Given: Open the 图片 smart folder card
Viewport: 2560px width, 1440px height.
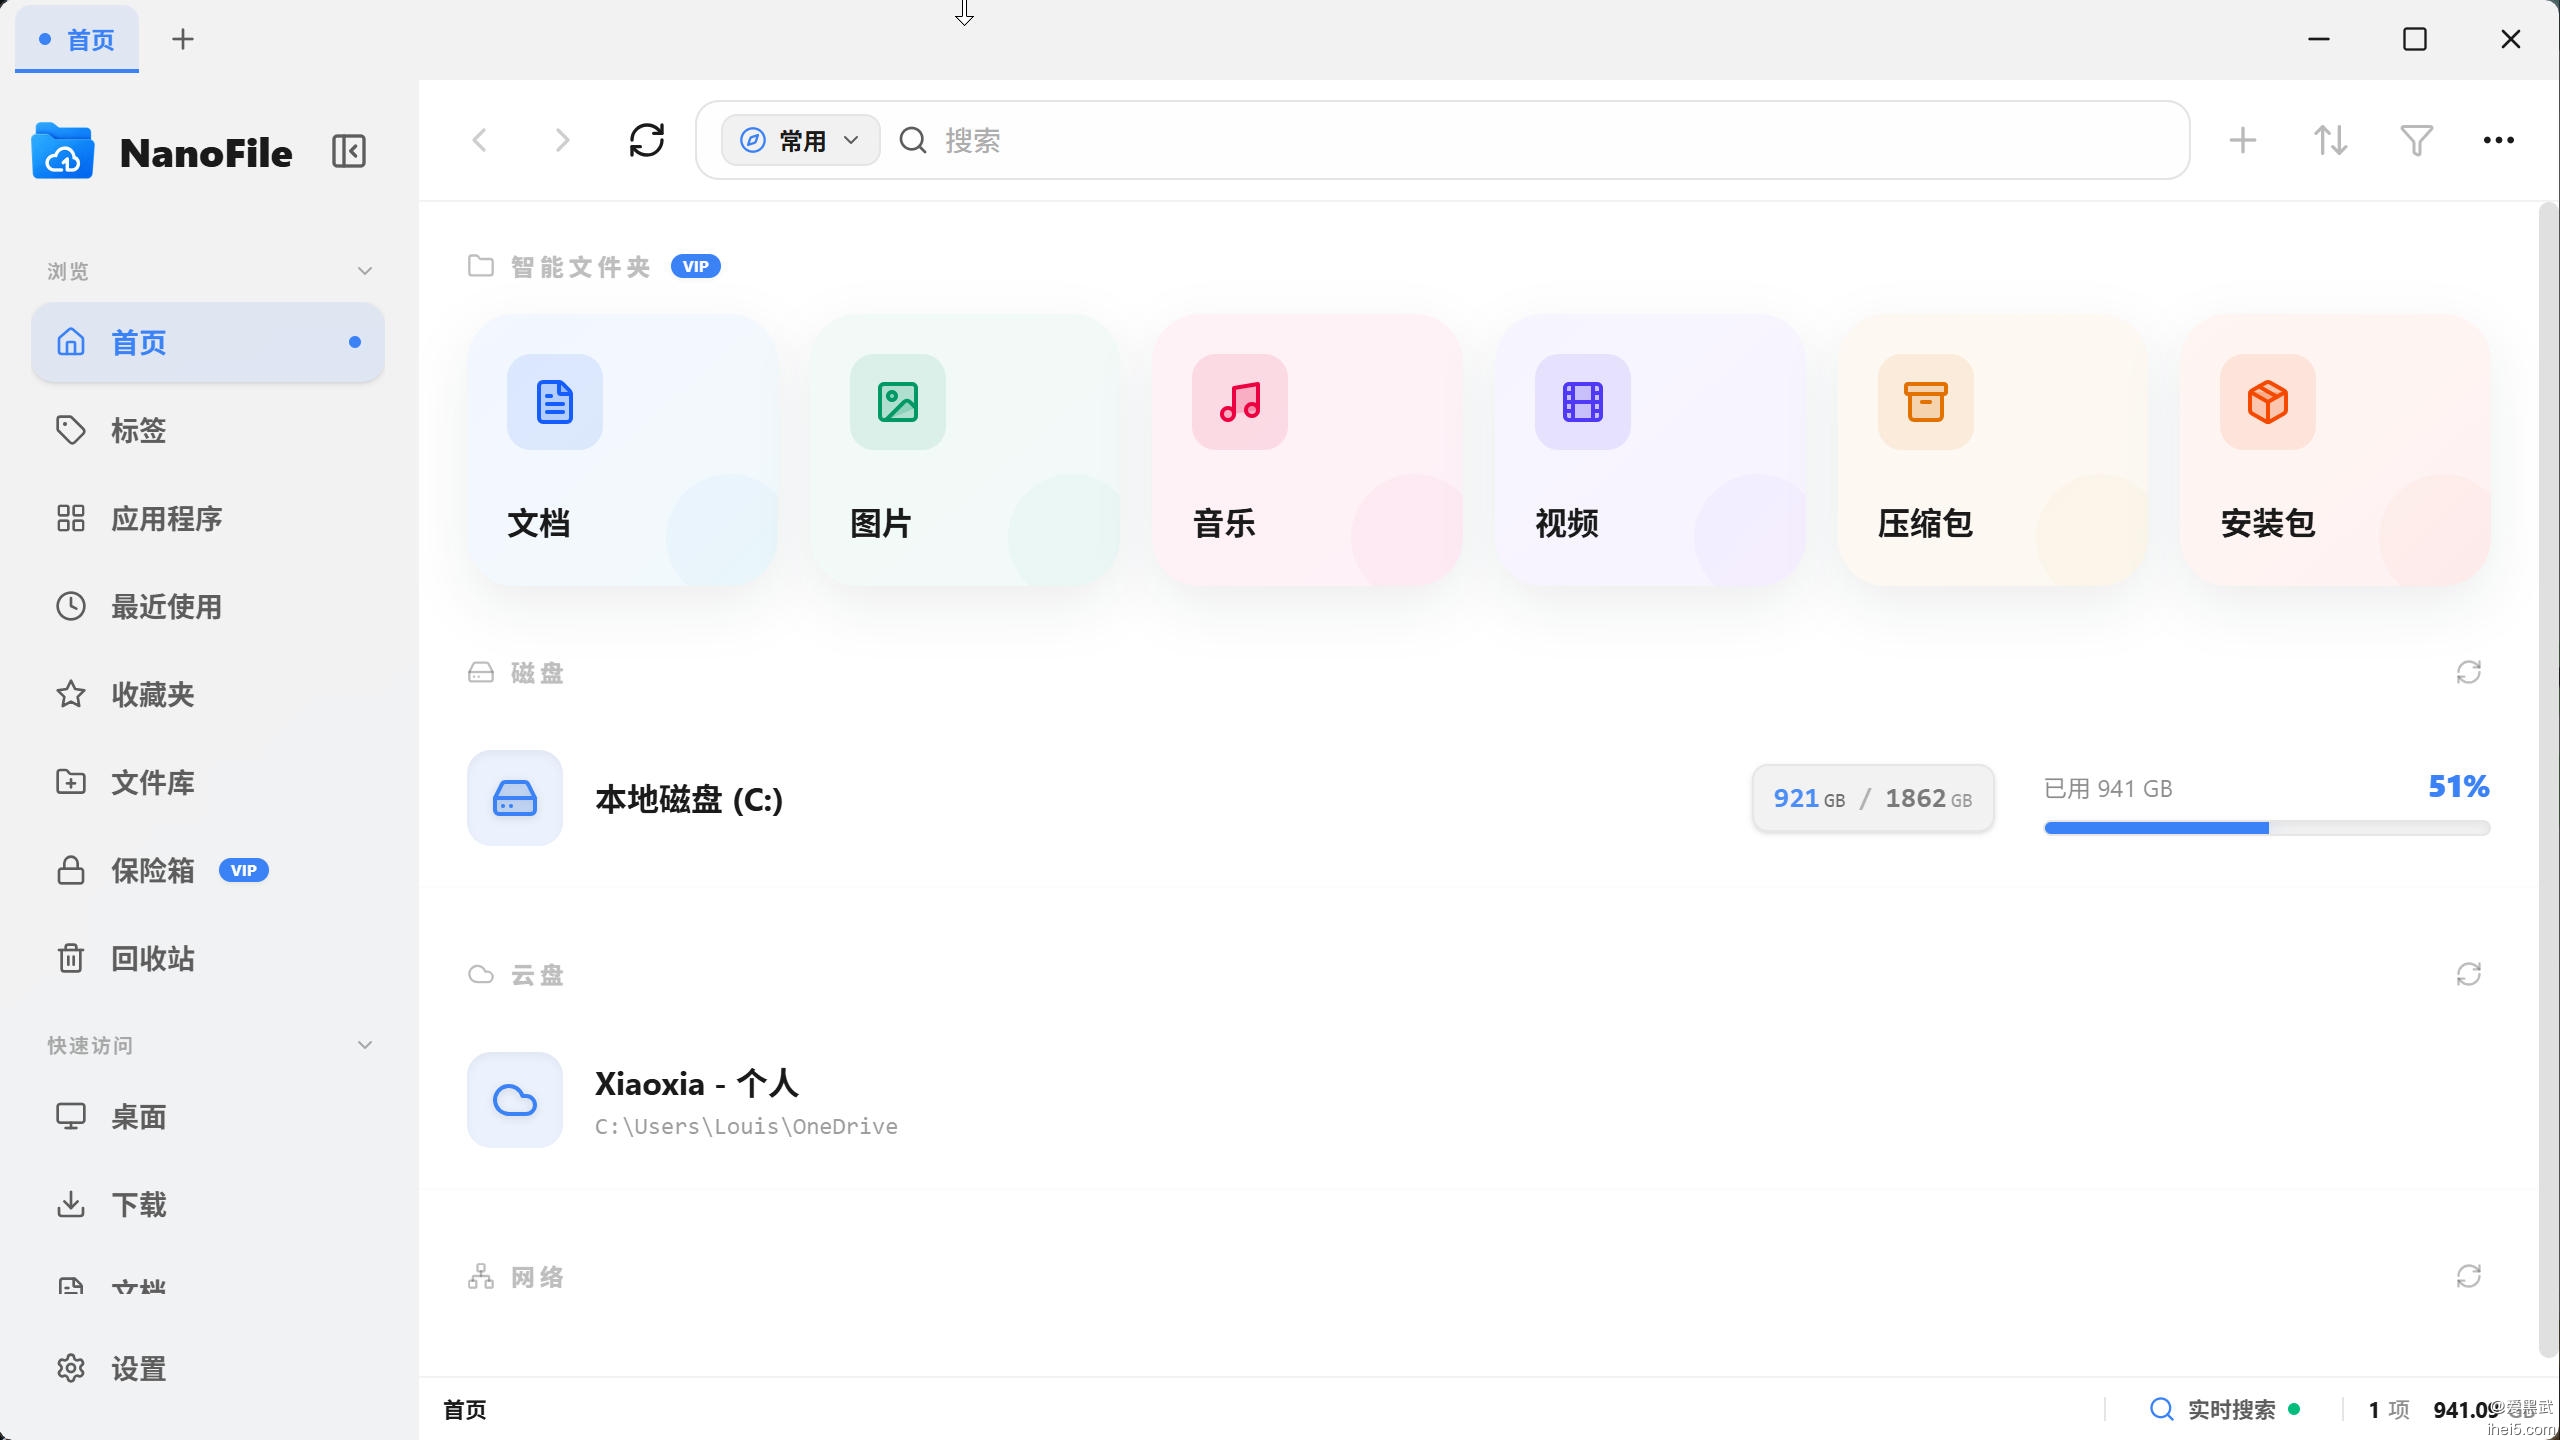Looking at the screenshot, I should tap(965, 450).
